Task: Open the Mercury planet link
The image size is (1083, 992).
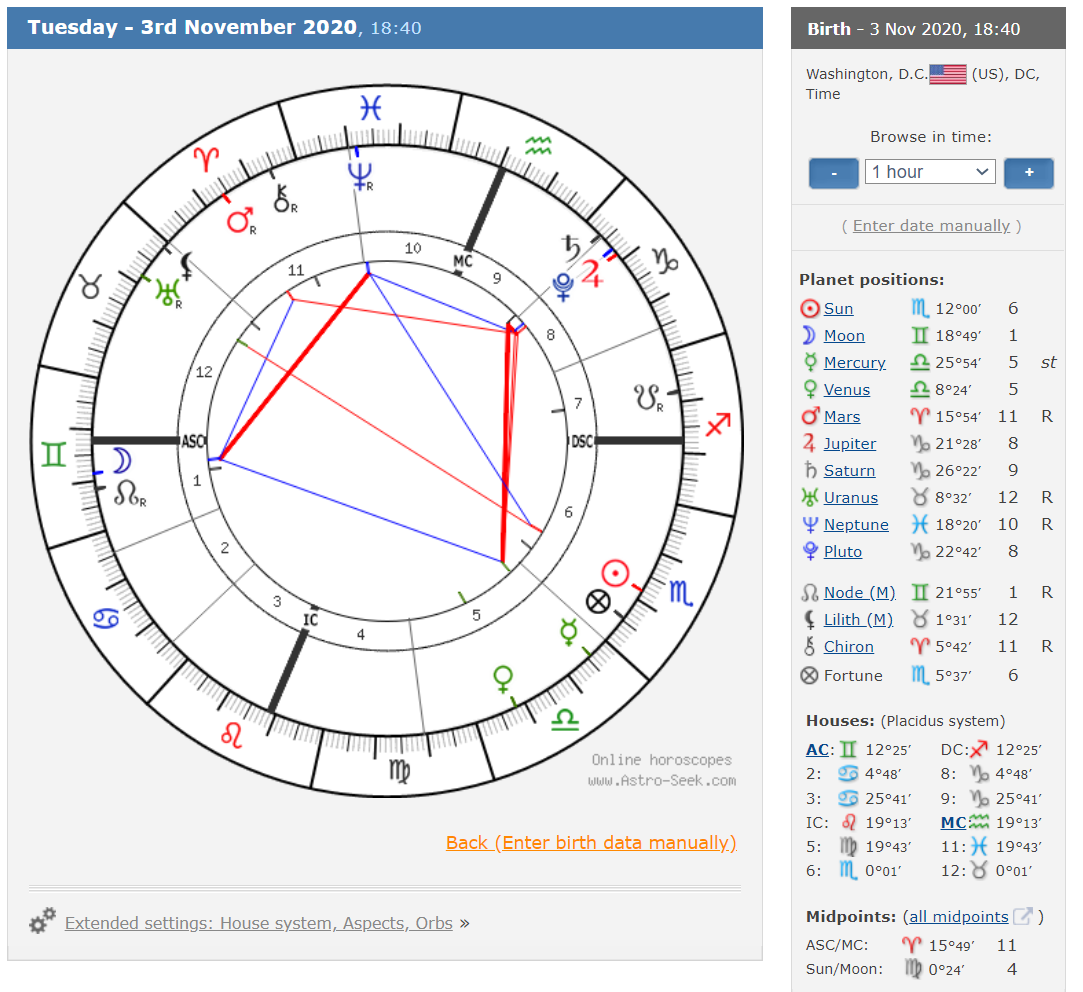Action: click(854, 363)
